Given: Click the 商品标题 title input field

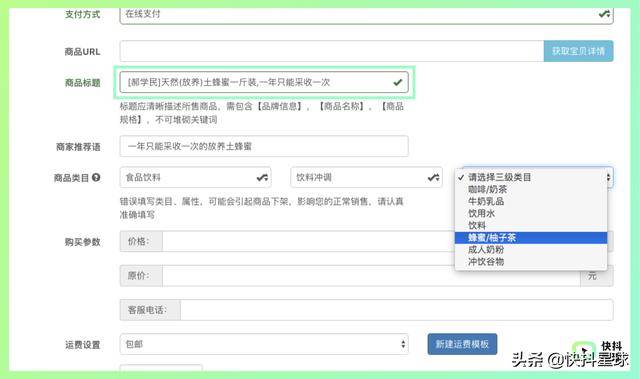Looking at the screenshot, I should 264,82.
